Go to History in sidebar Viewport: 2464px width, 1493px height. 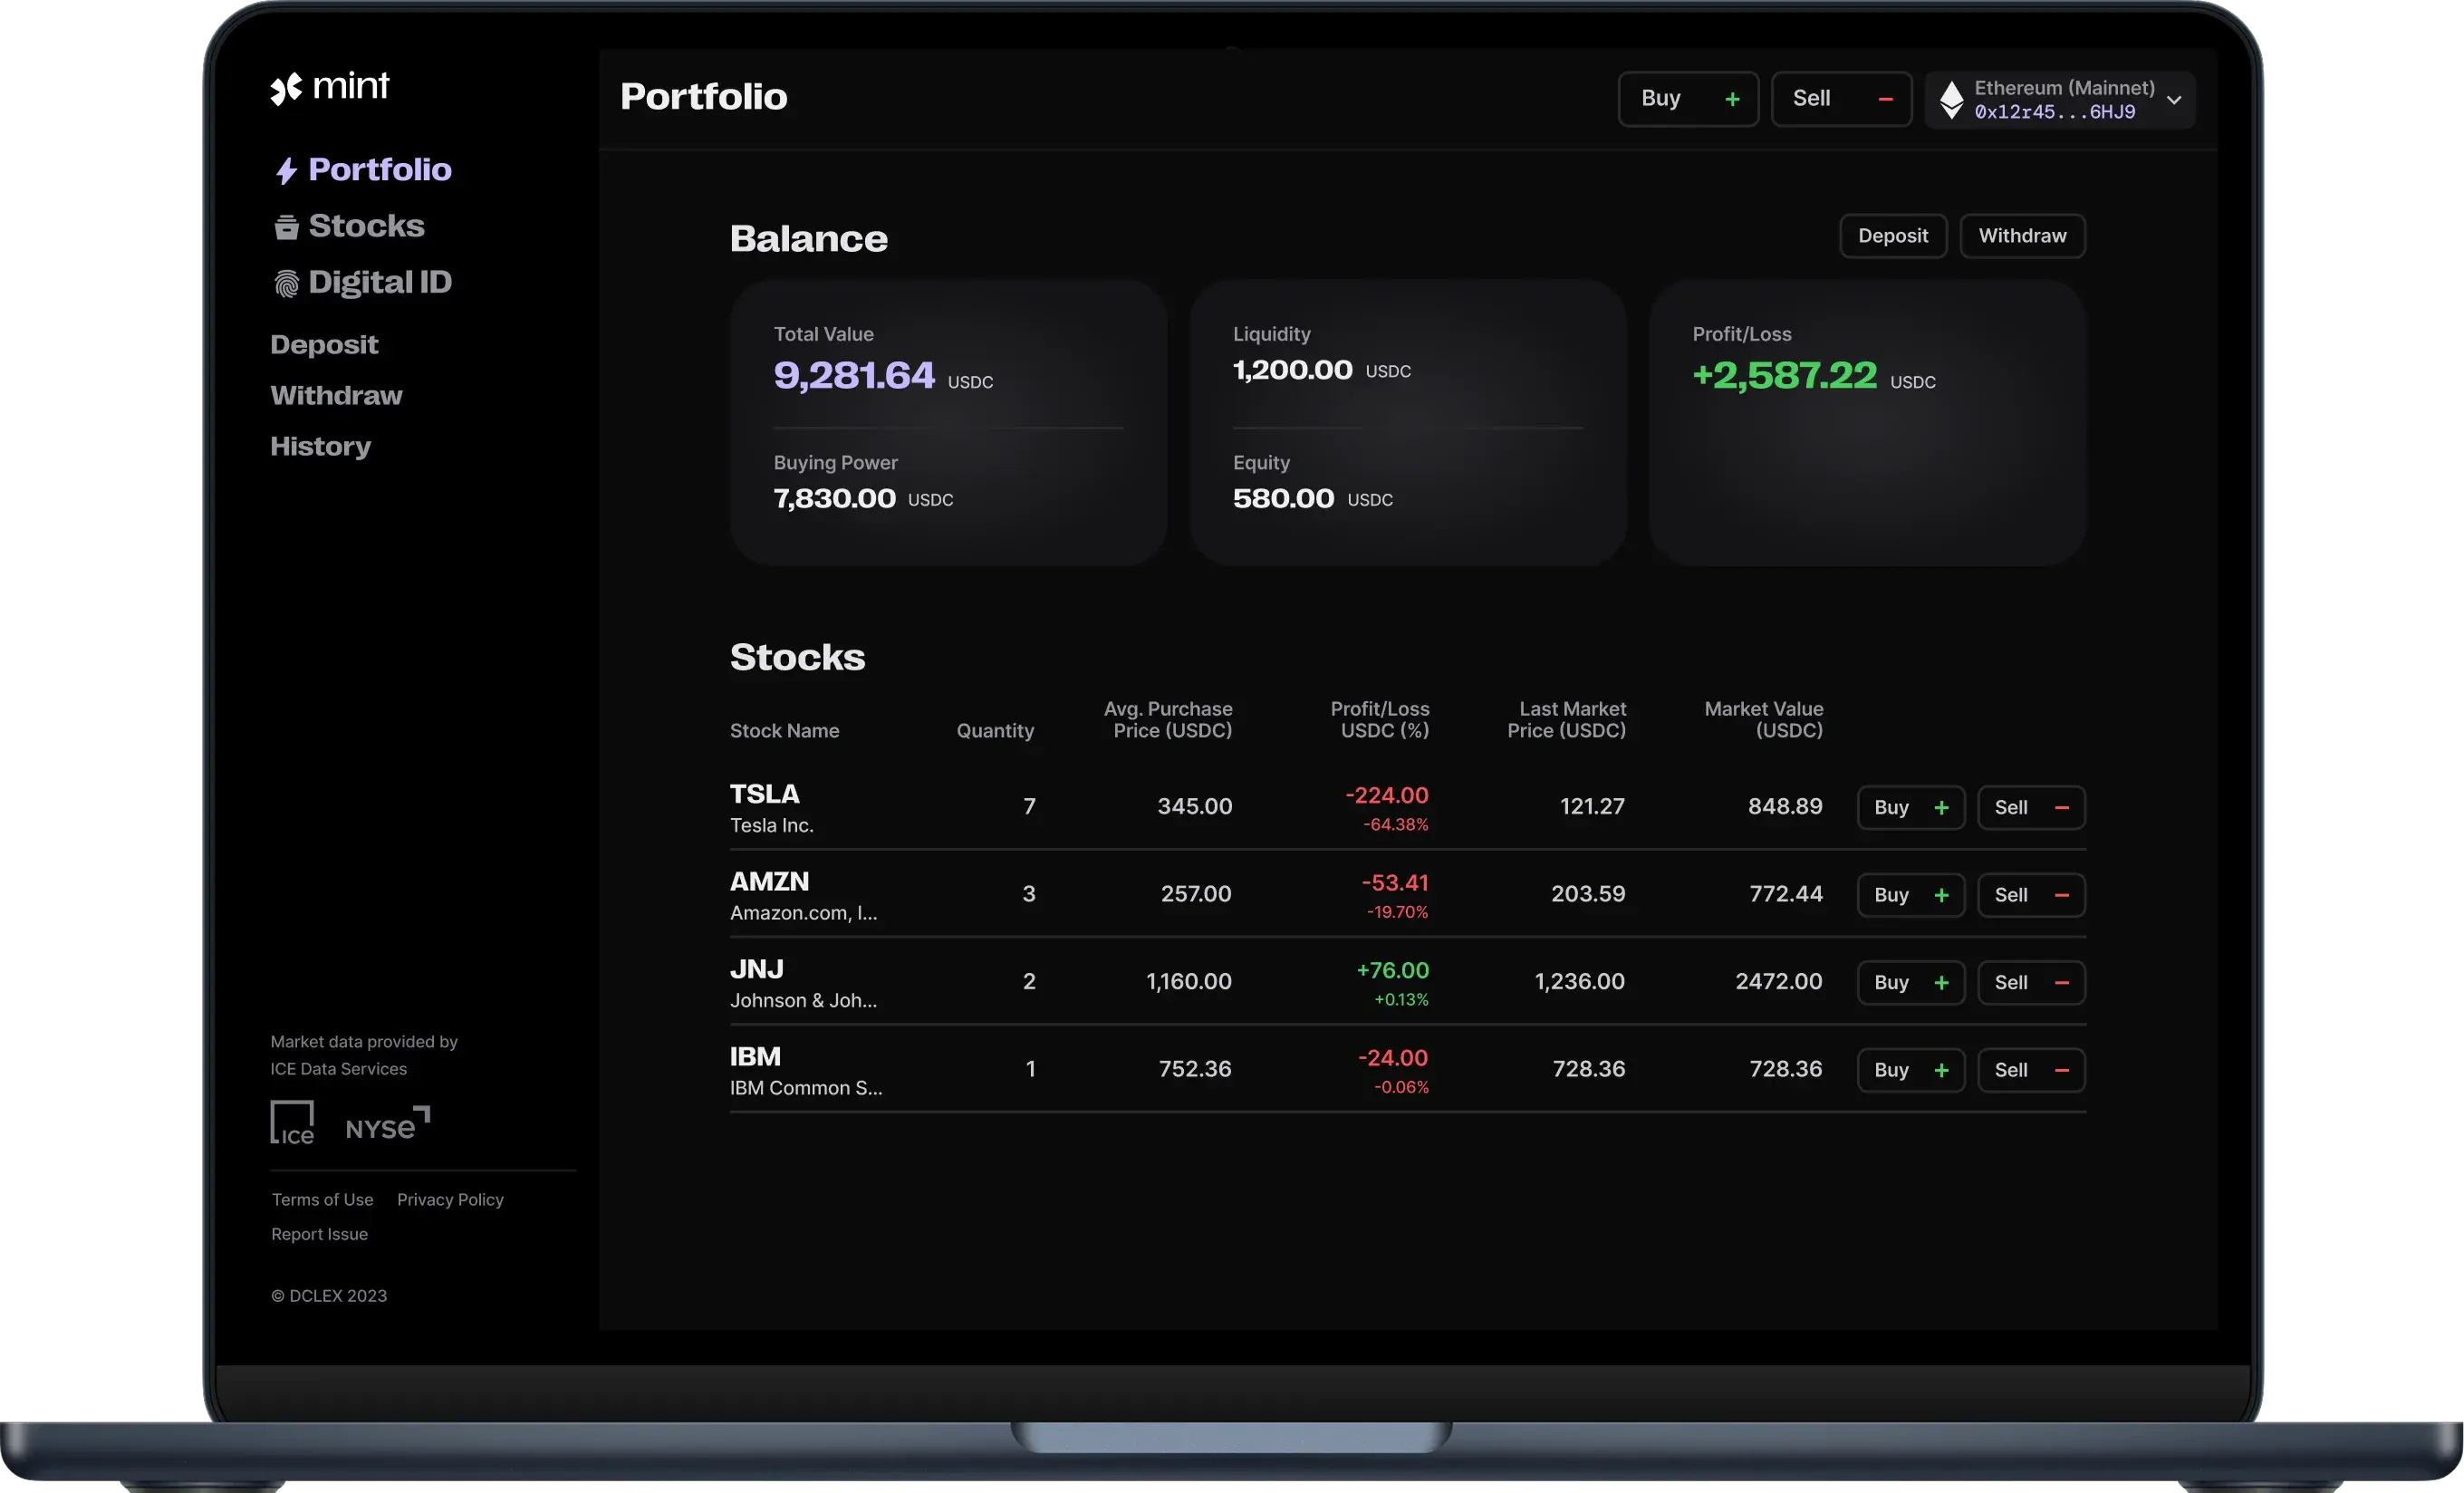320,446
